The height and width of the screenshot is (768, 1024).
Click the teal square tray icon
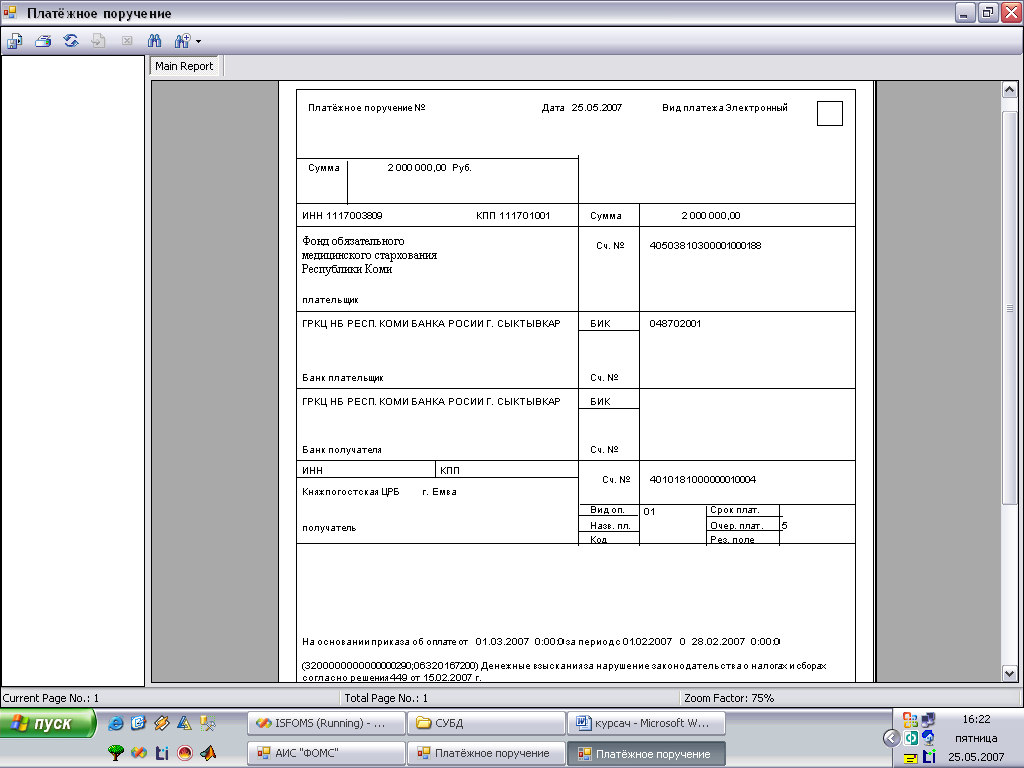pyautogui.click(x=910, y=739)
